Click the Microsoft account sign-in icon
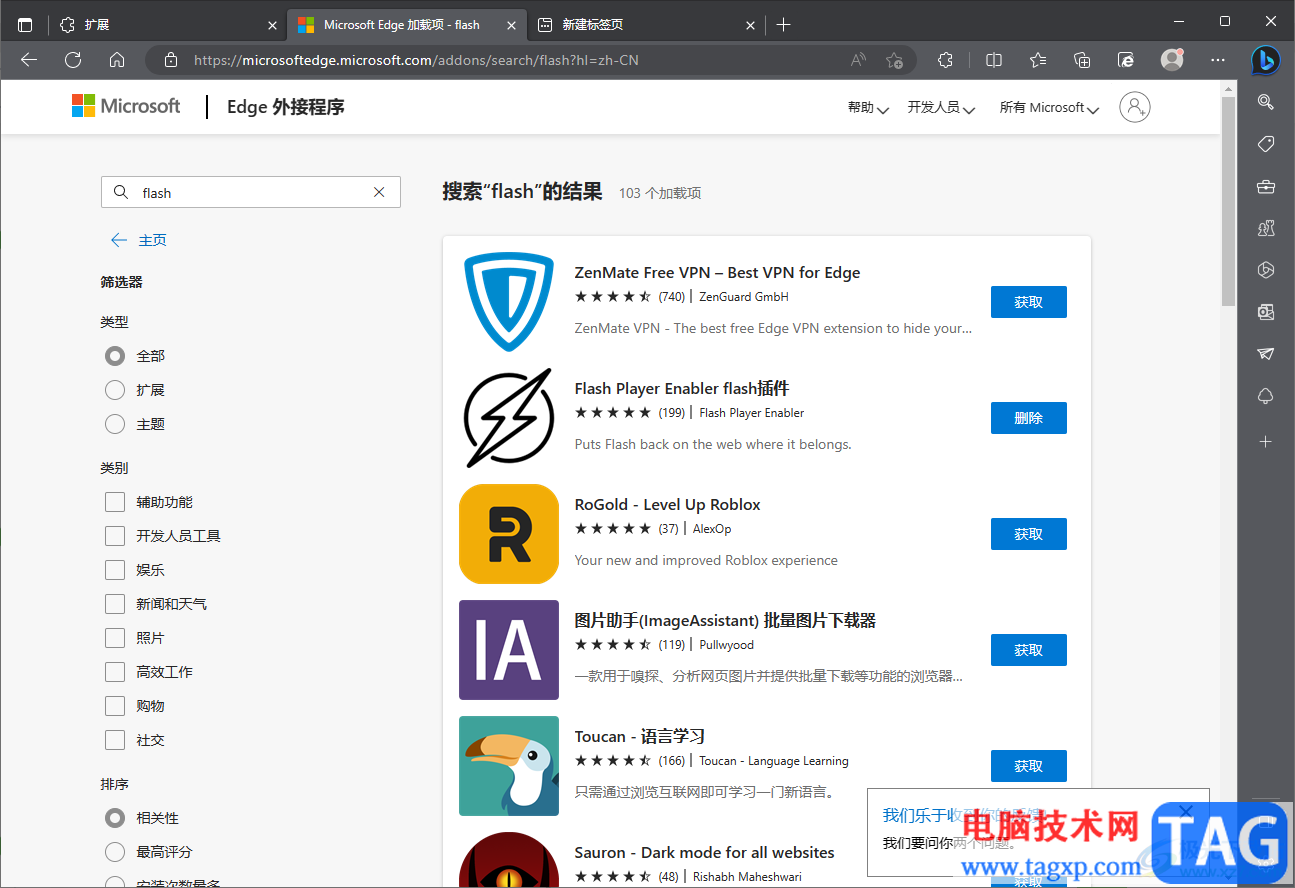The width and height of the screenshot is (1295, 888). pos(1135,107)
